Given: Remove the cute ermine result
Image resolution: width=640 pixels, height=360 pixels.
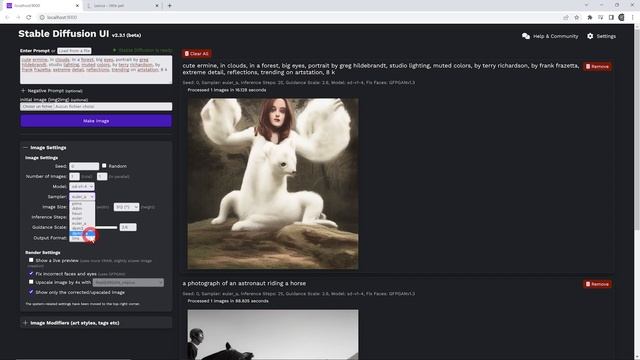Looking at the screenshot, I should [597, 67].
